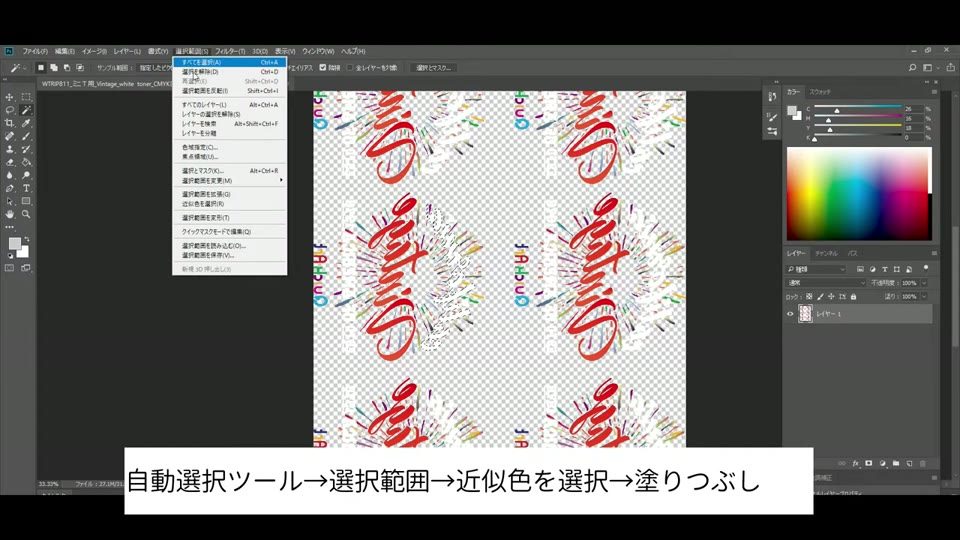The height and width of the screenshot is (540, 960).
Task: Select the Lasso tool
Action: click(9, 110)
